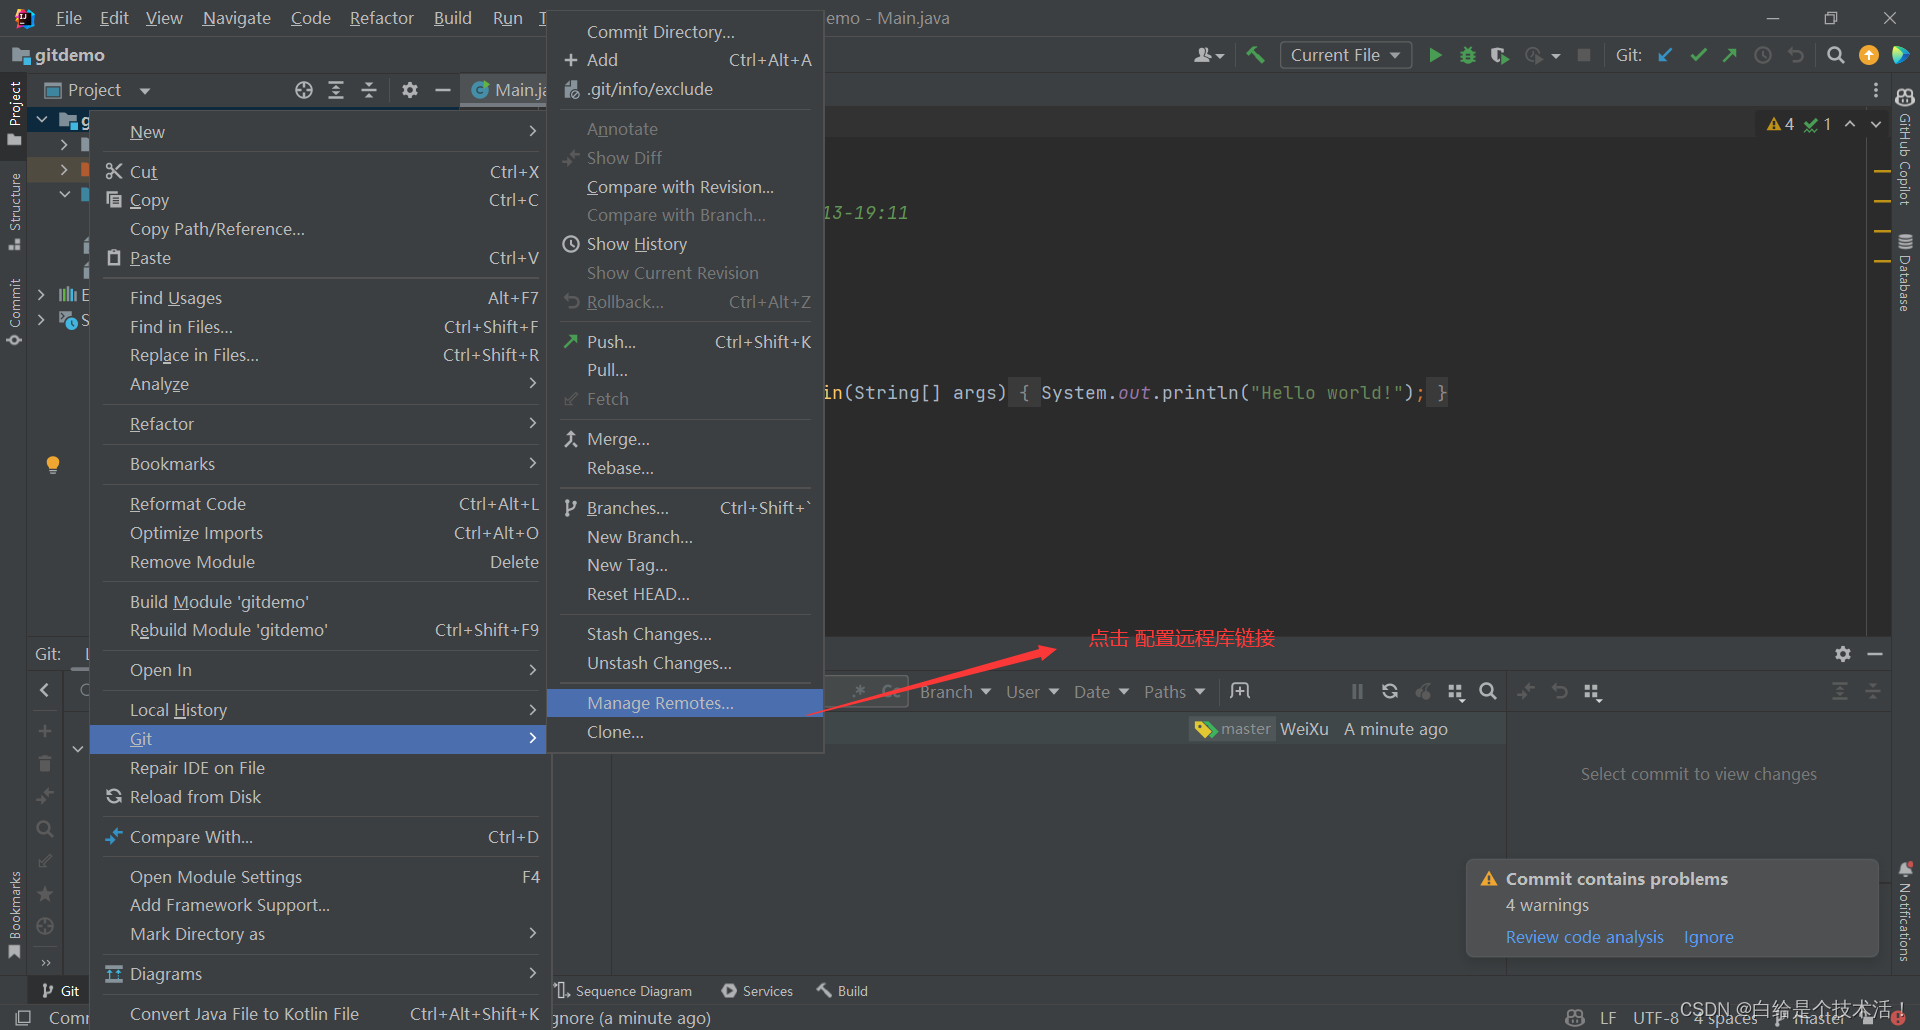Open the Git tool window tab at bottom
This screenshot has height=1030, width=1920.
(60, 991)
